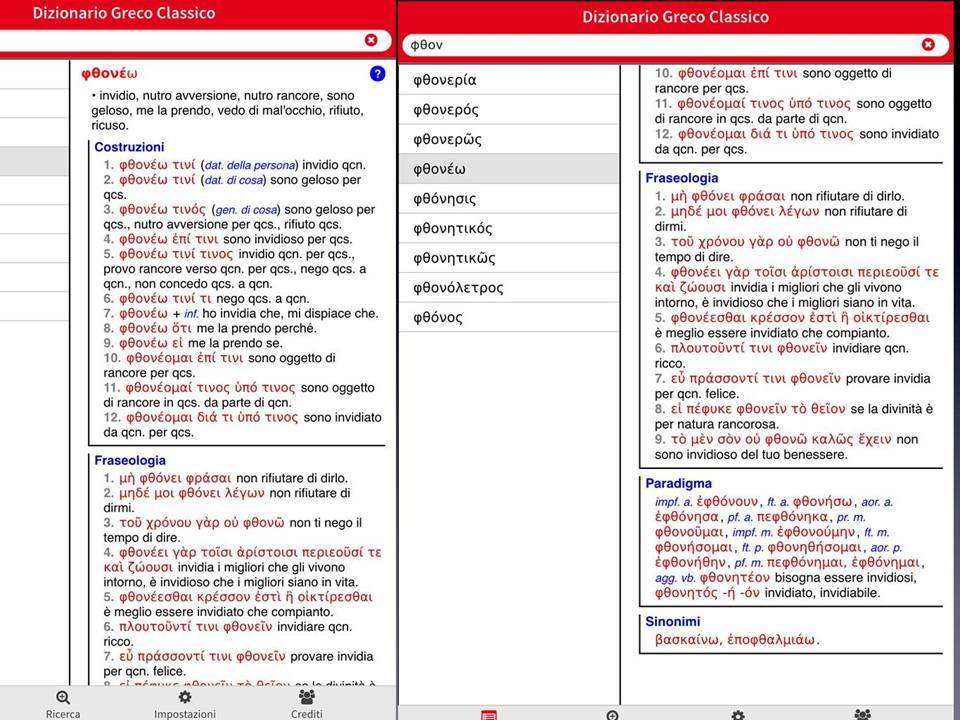
Task: Click construction 'φθονέω ὅτι'
Action: click(x=155, y=328)
